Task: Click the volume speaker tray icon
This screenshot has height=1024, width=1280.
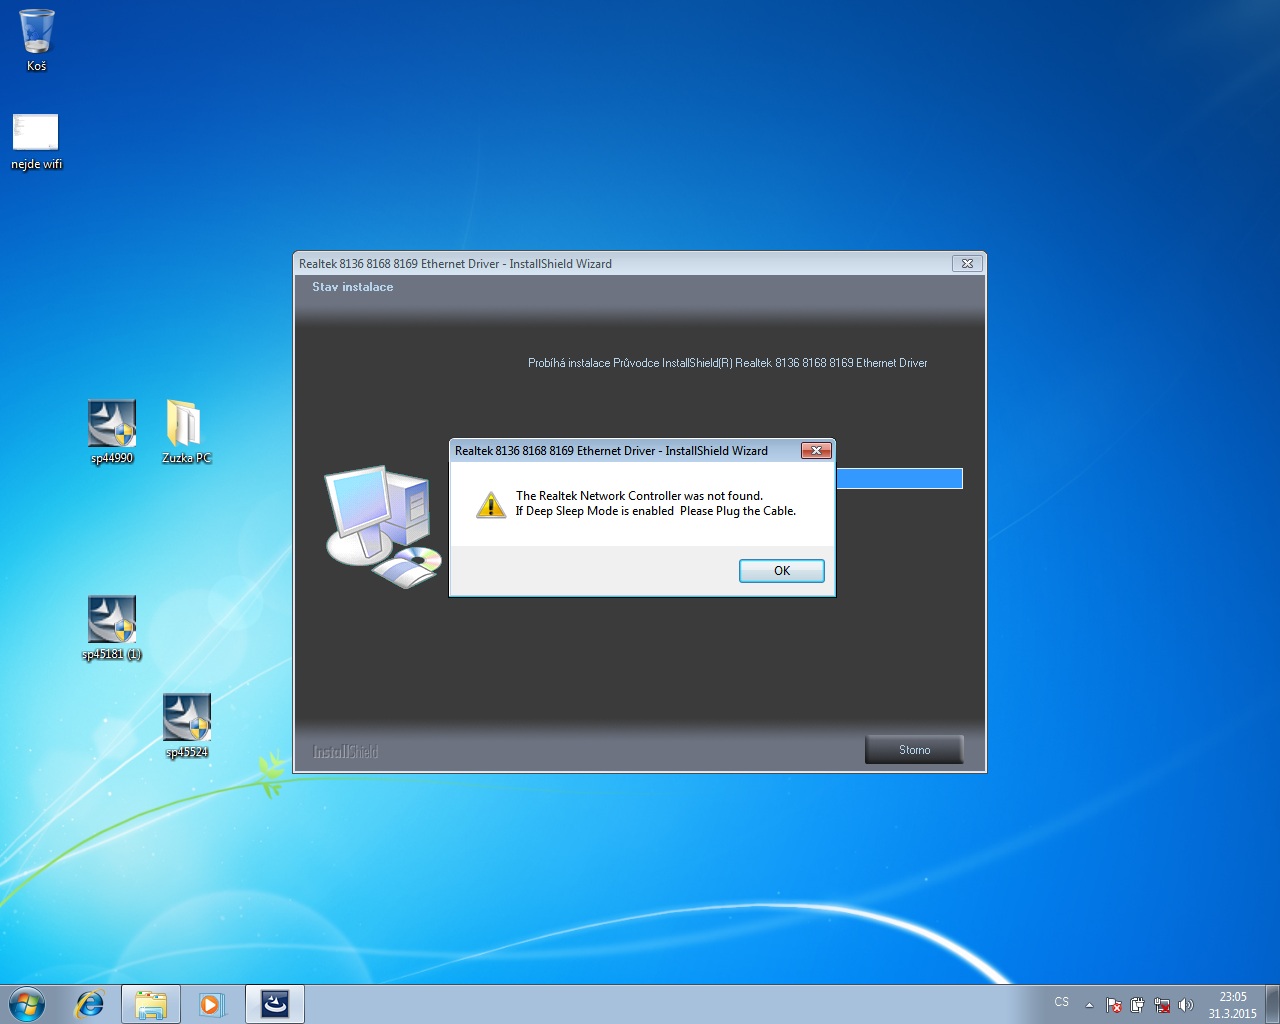Action: coord(1186,1005)
